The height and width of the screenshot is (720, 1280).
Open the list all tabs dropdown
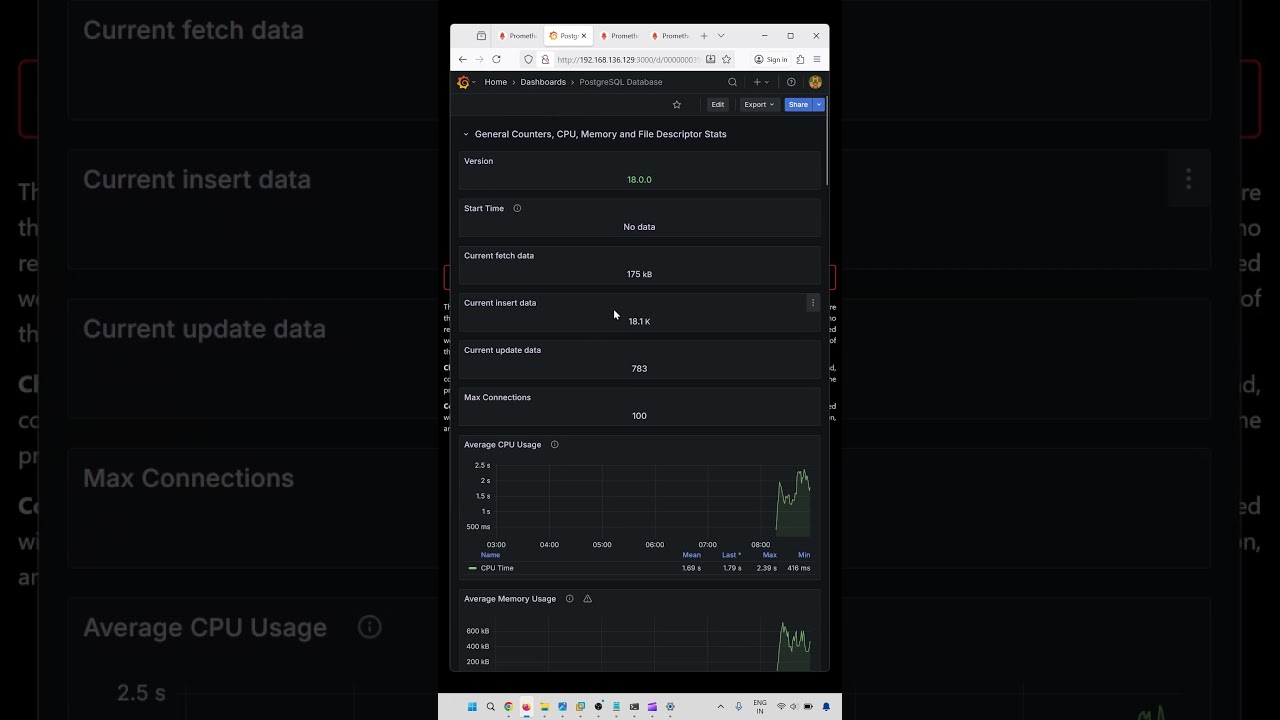(x=721, y=36)
